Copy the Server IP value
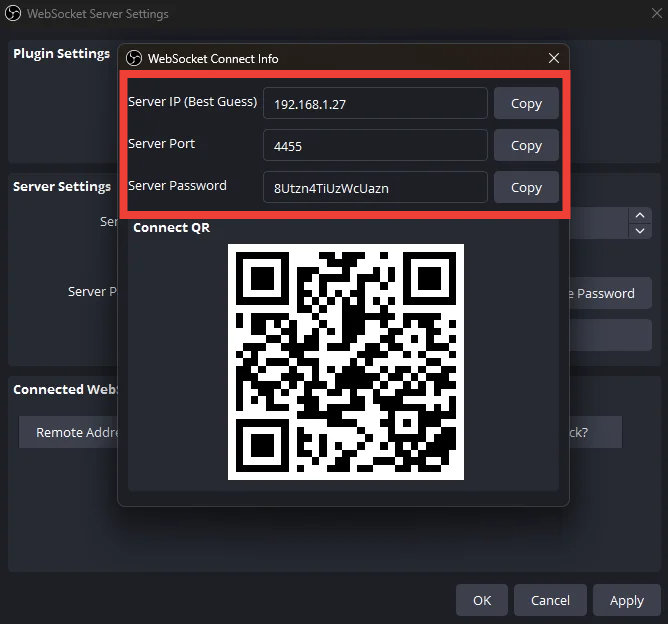 point(526,103)
